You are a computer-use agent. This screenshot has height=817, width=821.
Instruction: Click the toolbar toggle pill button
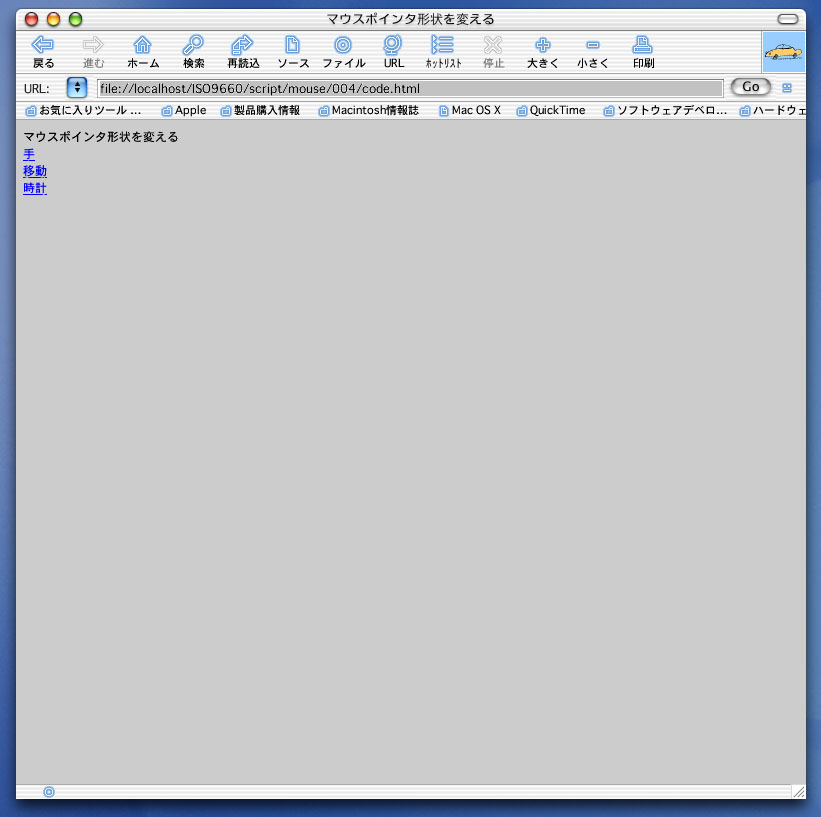click(x=787, y=19)
